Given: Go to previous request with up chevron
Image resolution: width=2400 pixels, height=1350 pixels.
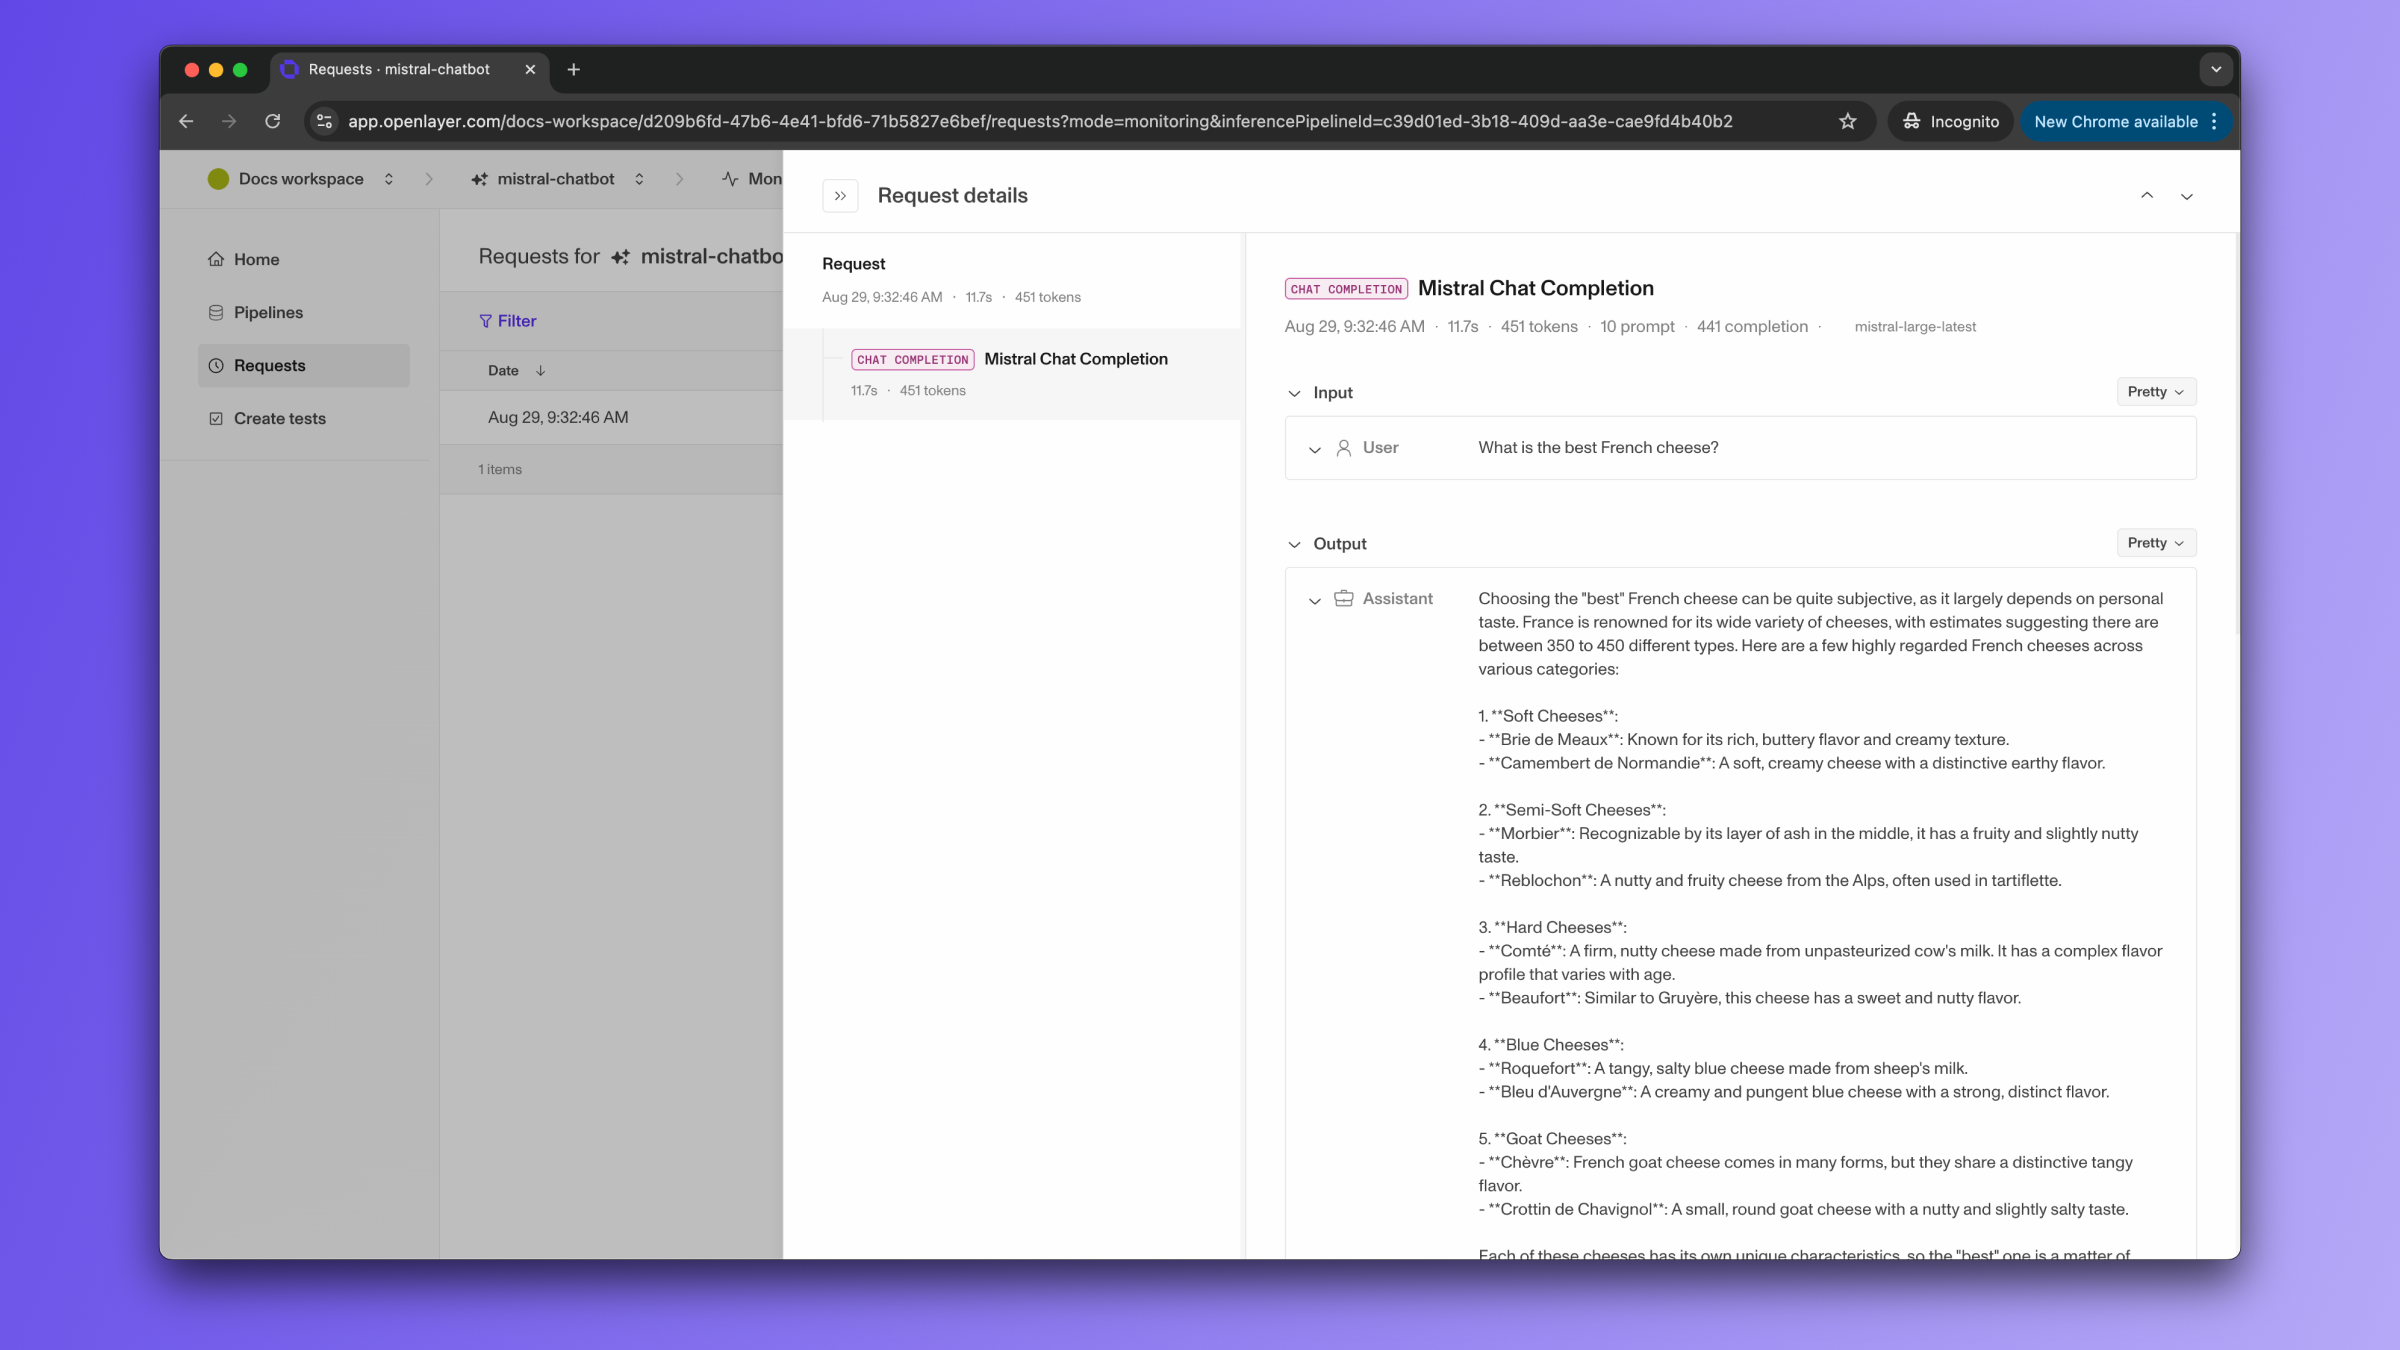Looking at the screenshot, I should [x=2146, y=196].
